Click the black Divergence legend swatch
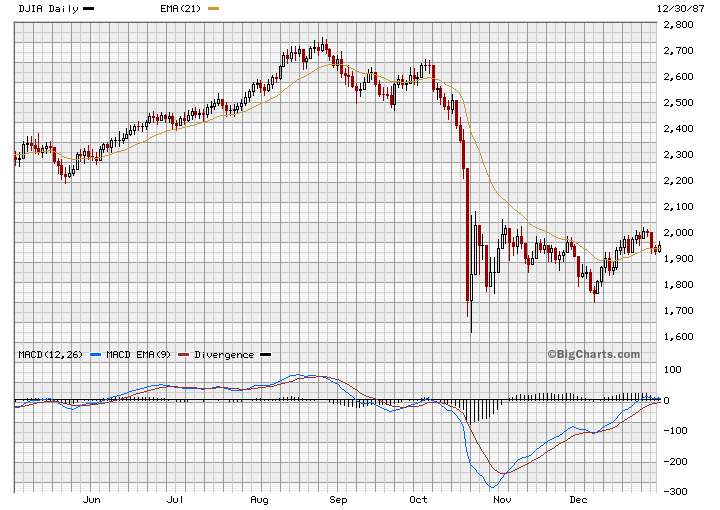 (x=265, y=354)
